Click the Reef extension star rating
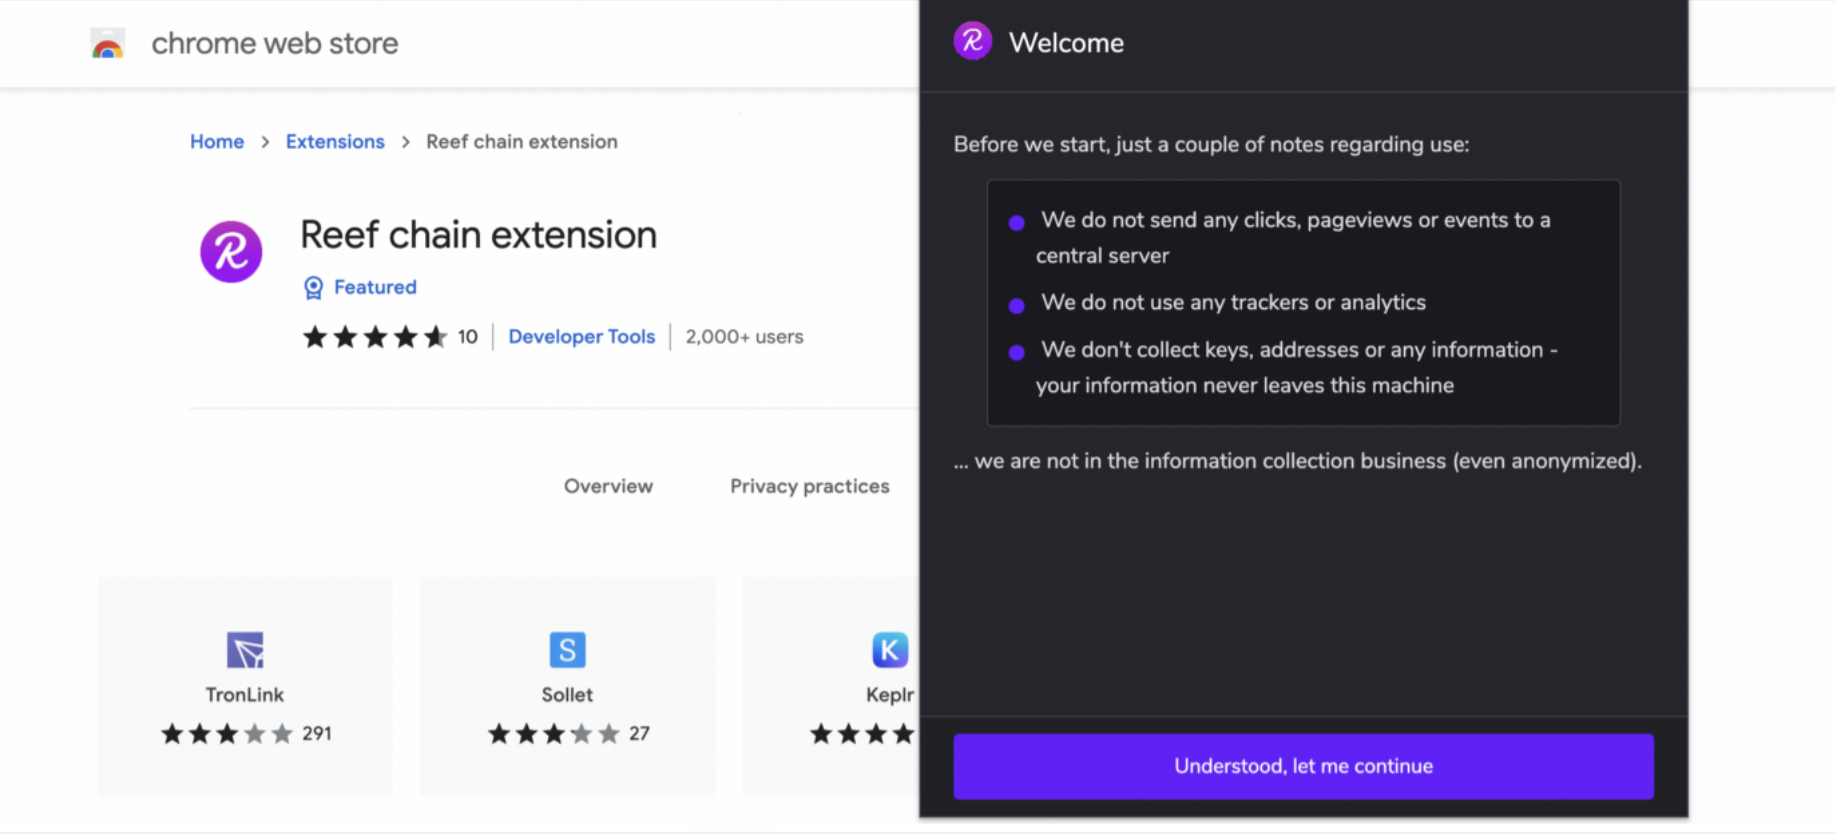 coord(375,337)
